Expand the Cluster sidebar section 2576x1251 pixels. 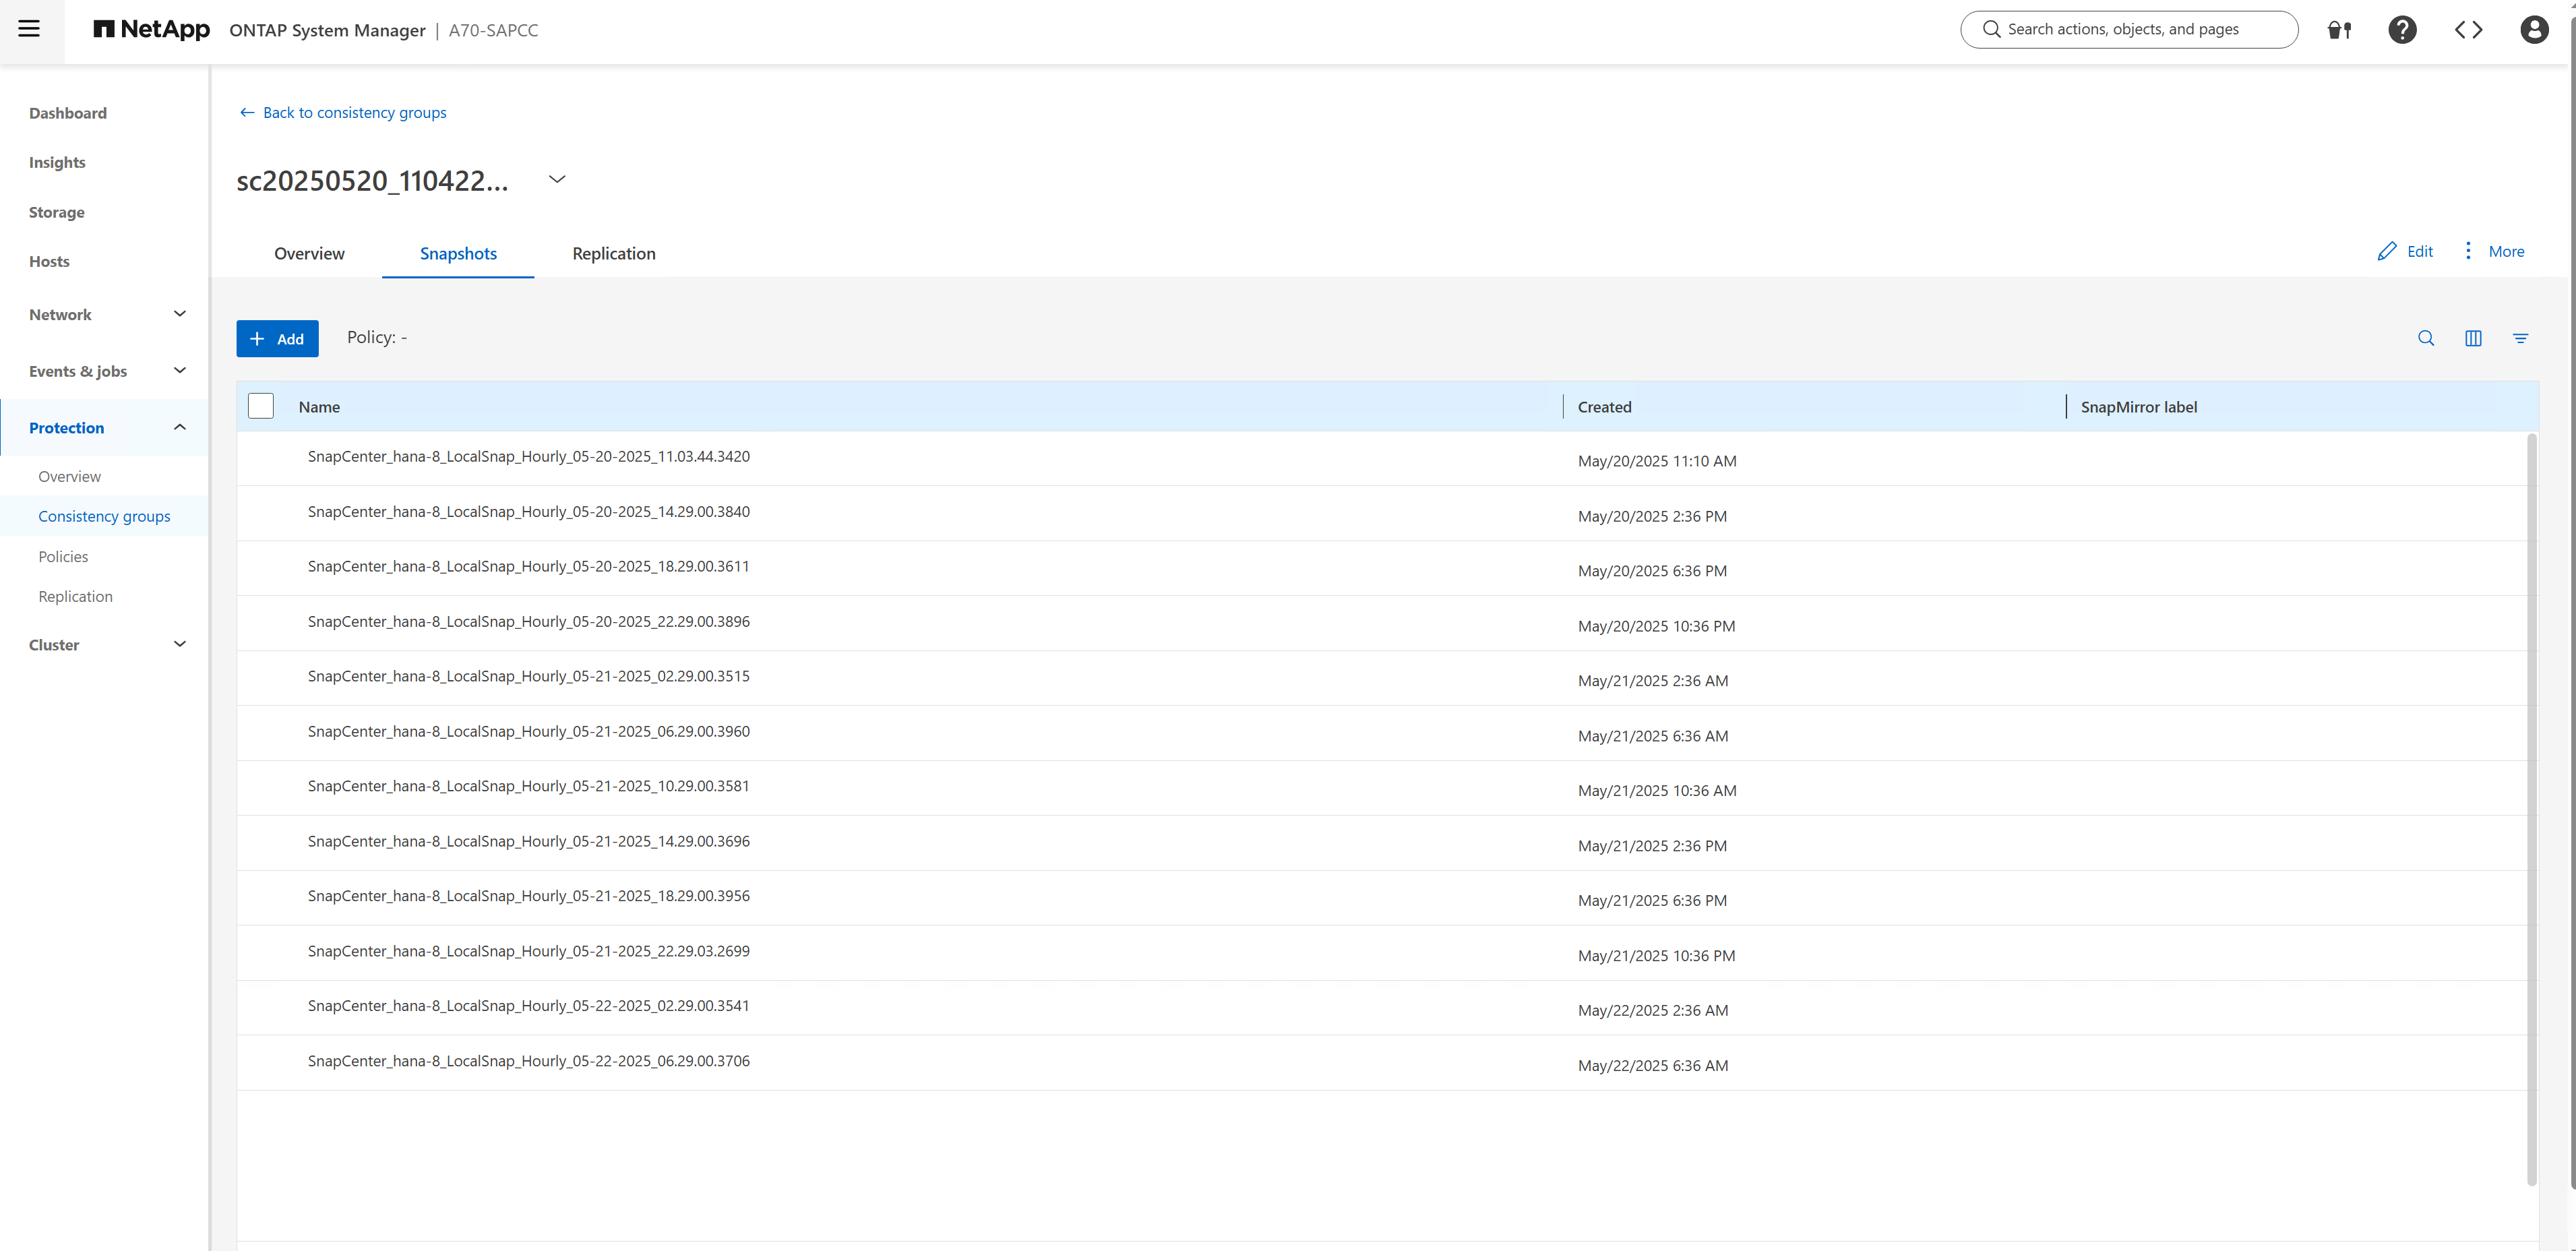click(107, 644)
